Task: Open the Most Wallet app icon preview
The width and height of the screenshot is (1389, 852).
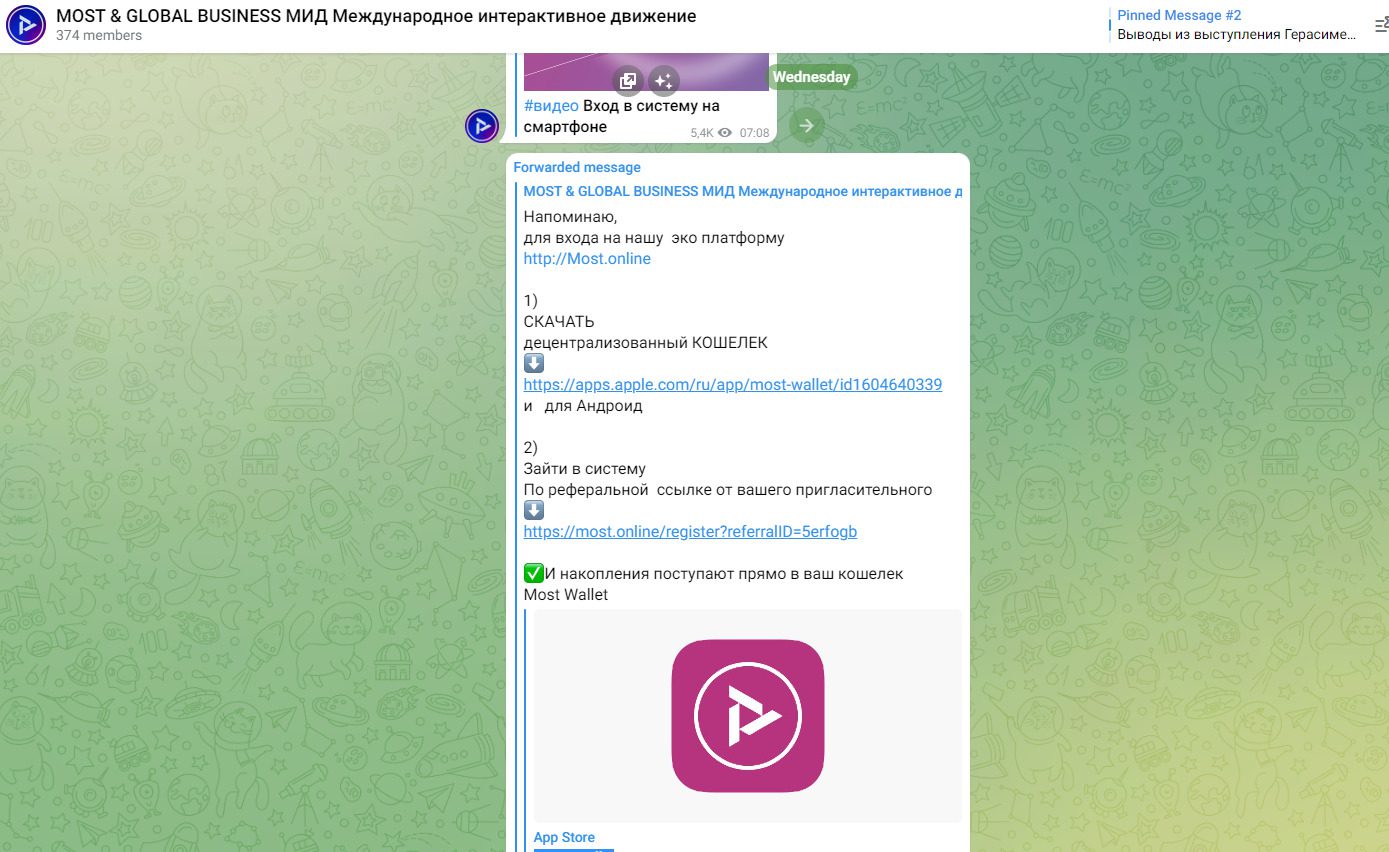Action: (x=747, y=716)
